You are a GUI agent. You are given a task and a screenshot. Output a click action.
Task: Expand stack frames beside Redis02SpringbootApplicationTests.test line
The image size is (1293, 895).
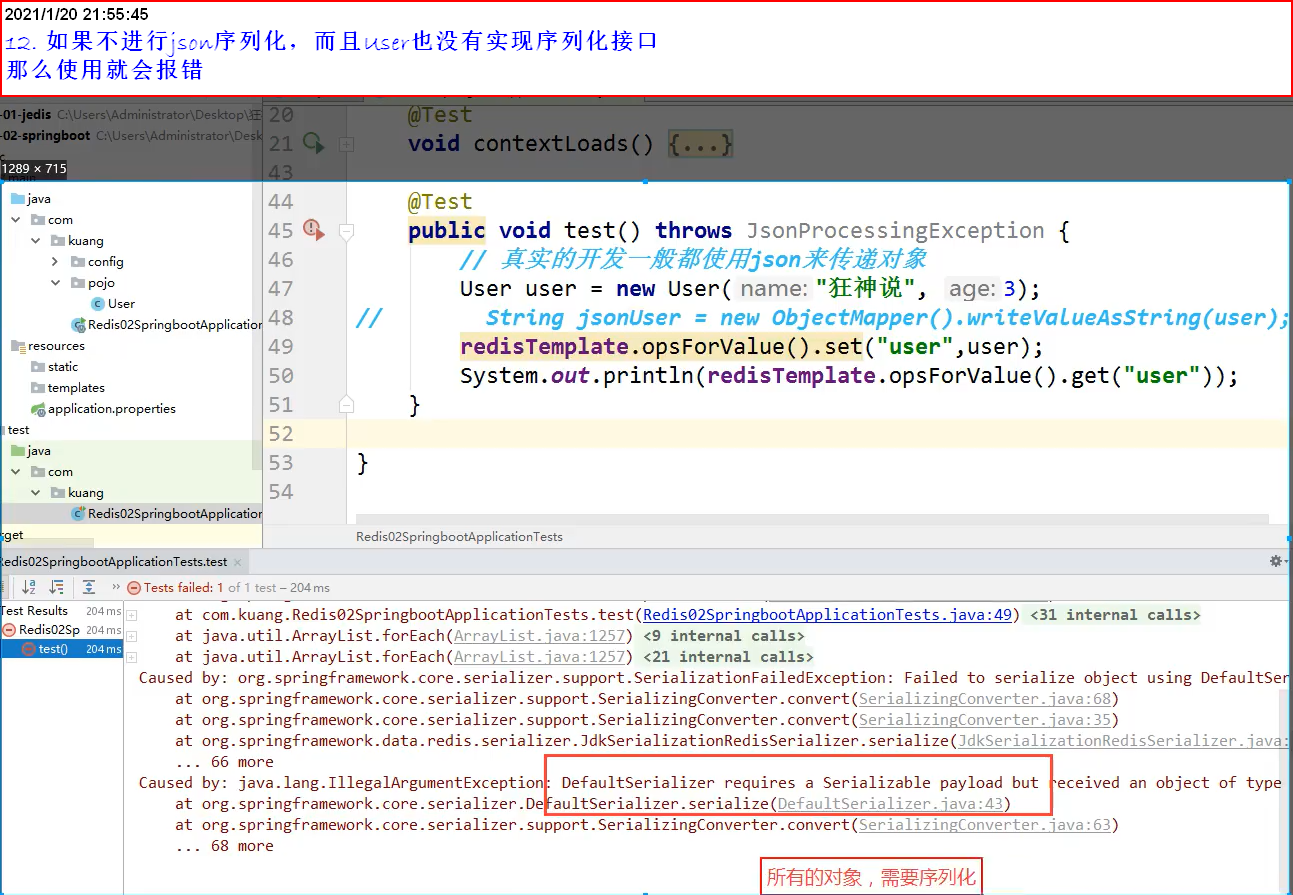click(x=131, y=615)
